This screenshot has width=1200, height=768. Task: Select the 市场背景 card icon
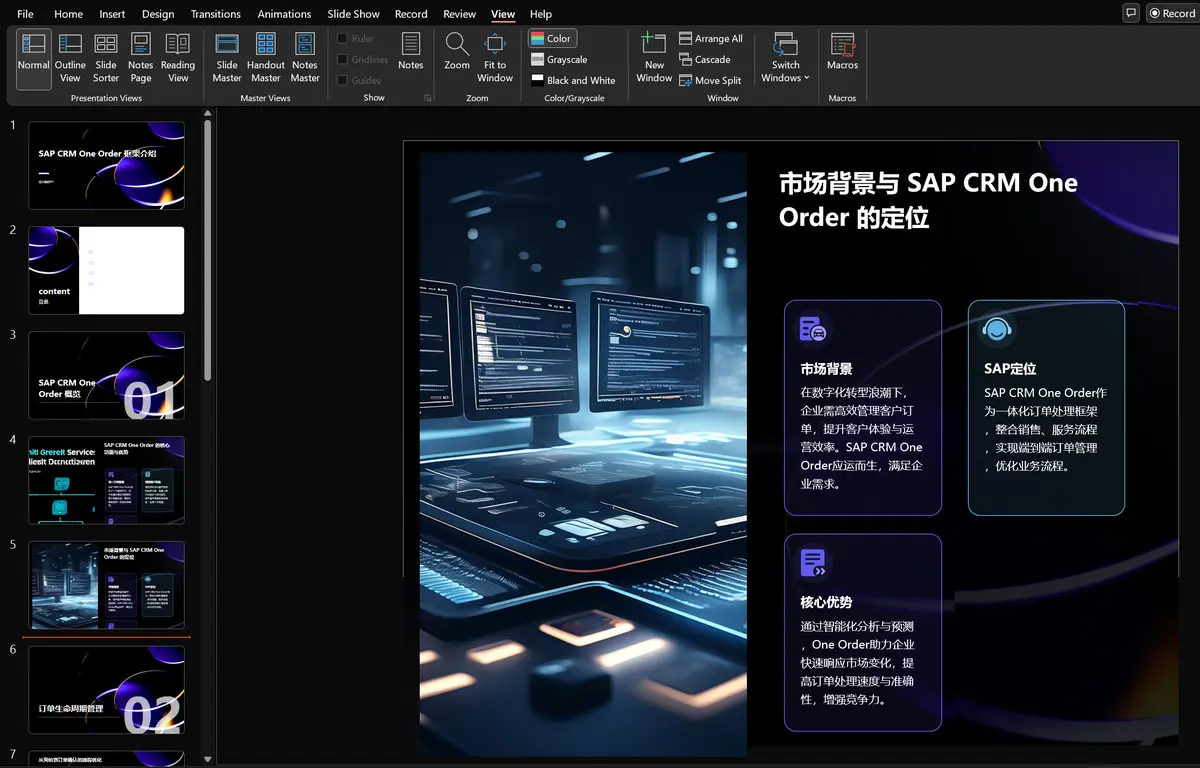click(813, 329)
